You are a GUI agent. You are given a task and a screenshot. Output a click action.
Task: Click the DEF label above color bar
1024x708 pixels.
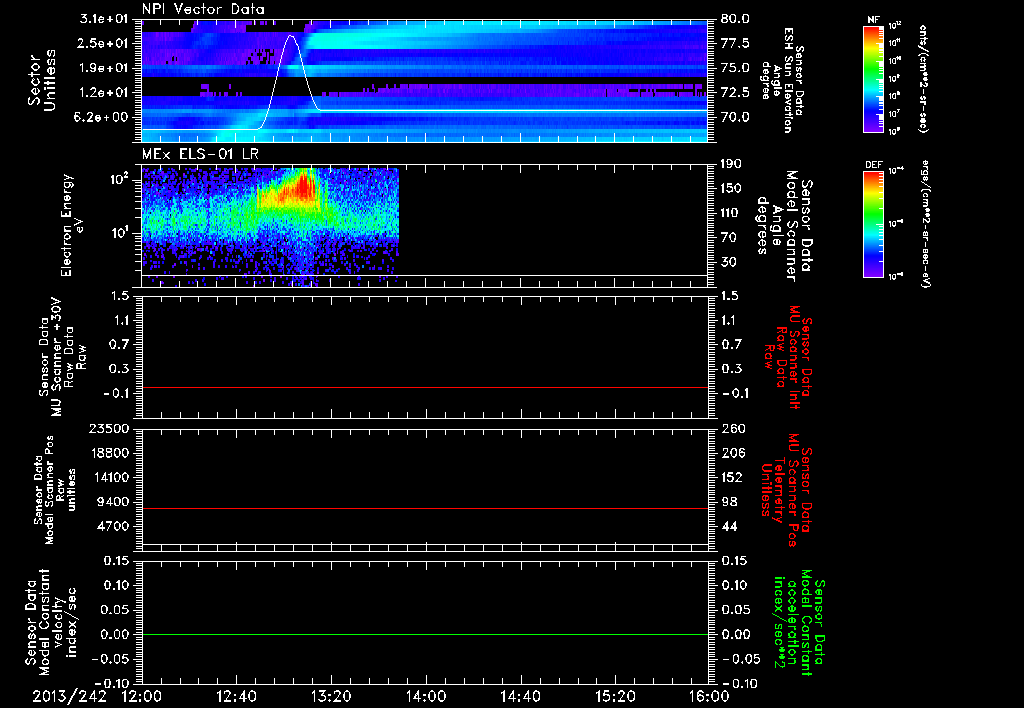point(873,165)
